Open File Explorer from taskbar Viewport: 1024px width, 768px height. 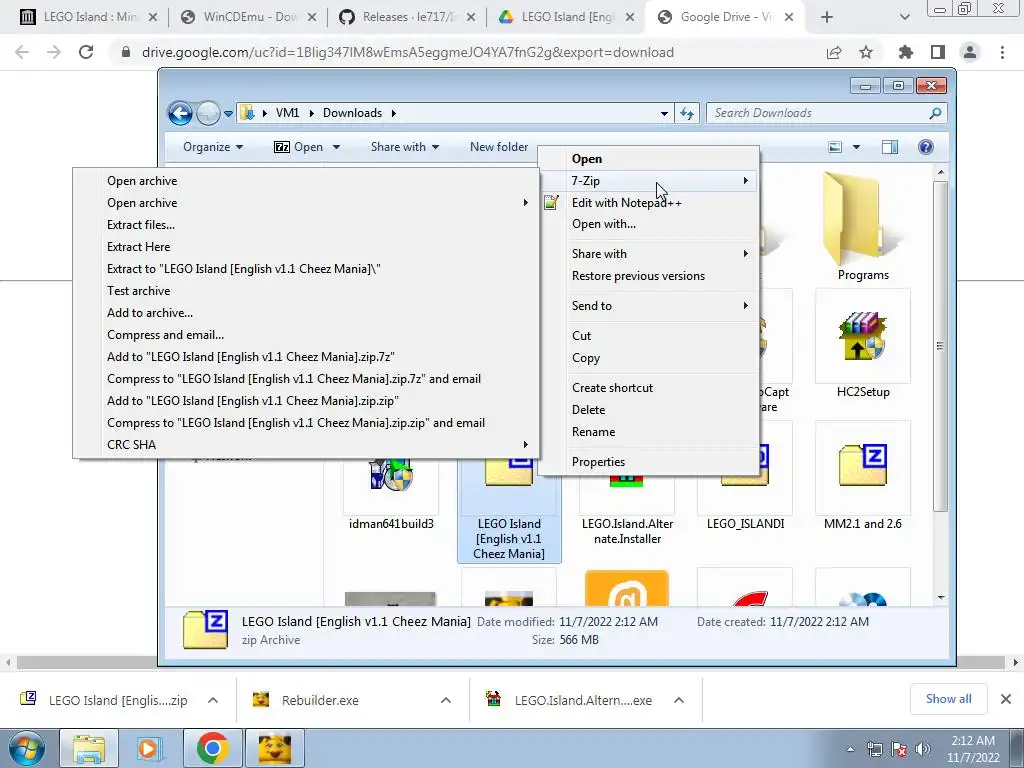coord(89,748)
